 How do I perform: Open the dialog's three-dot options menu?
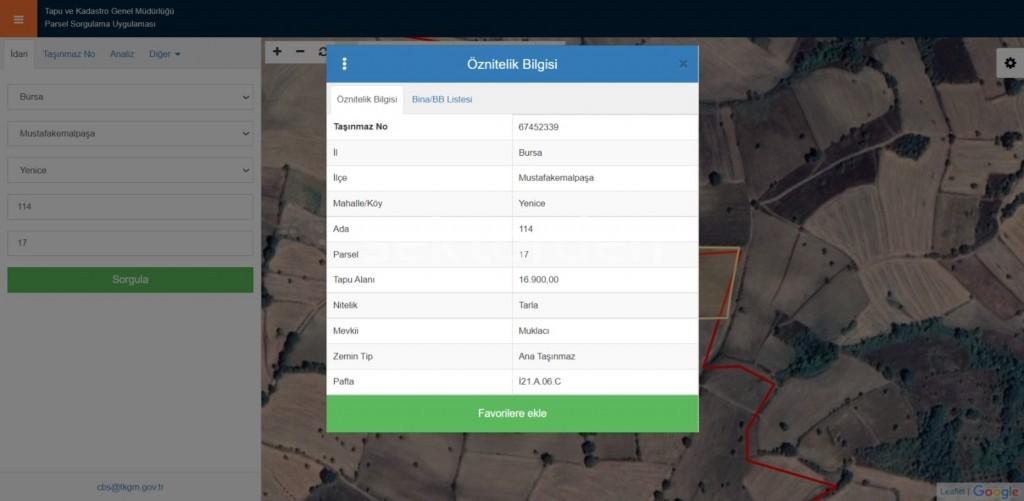pos(345,64)
